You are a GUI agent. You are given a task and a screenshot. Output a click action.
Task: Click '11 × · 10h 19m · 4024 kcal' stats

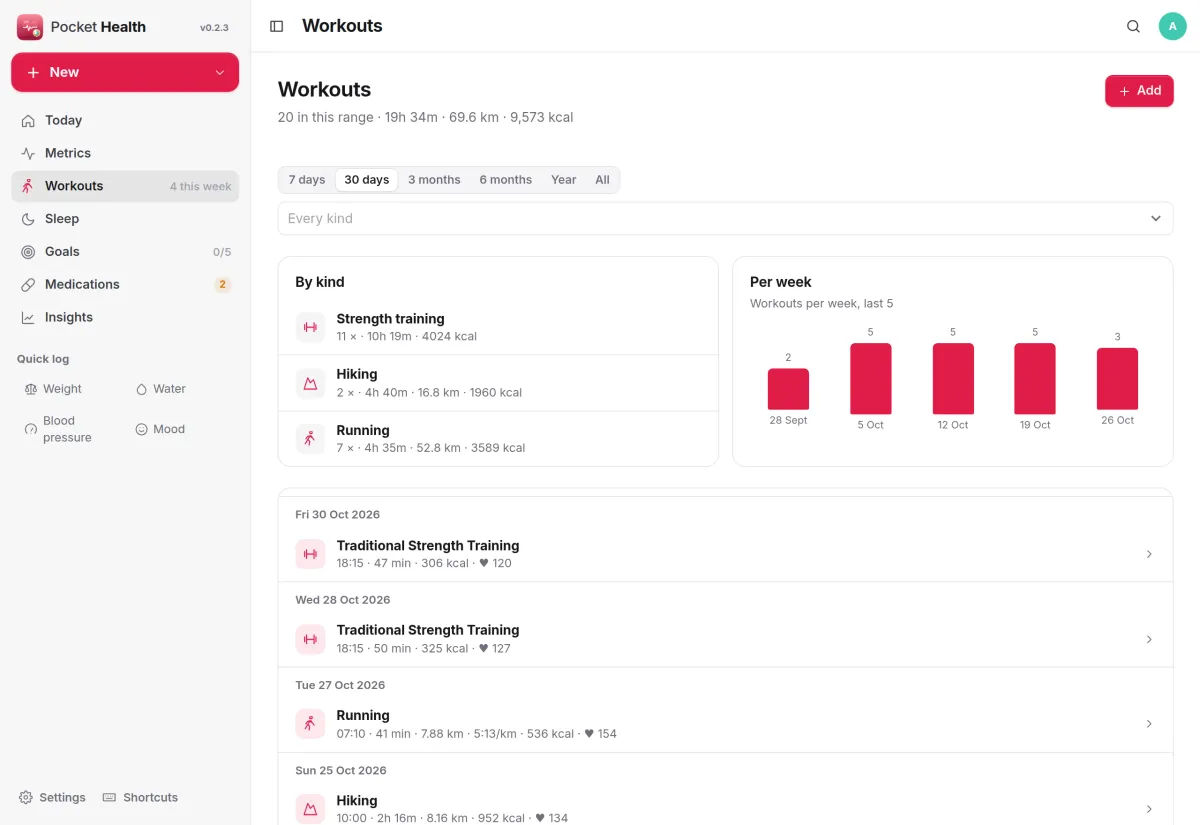coord(407,336)
